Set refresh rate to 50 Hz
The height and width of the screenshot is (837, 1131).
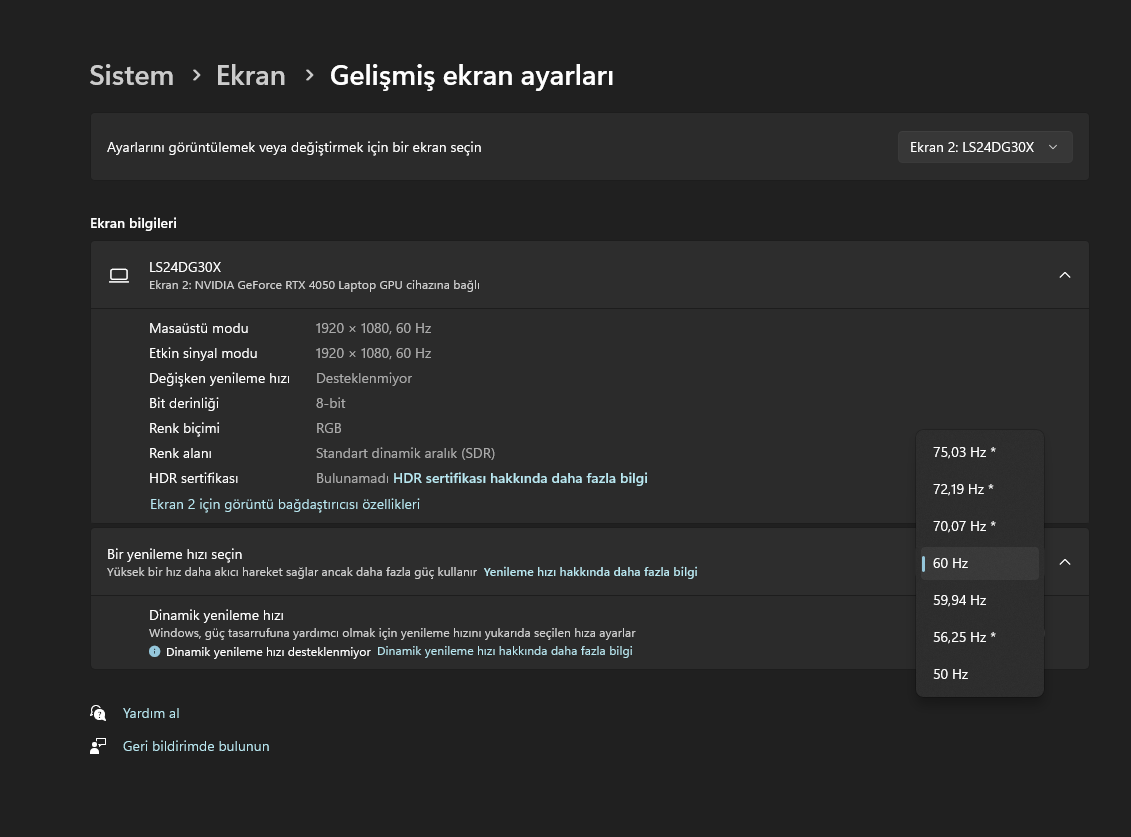pos(951,674)
